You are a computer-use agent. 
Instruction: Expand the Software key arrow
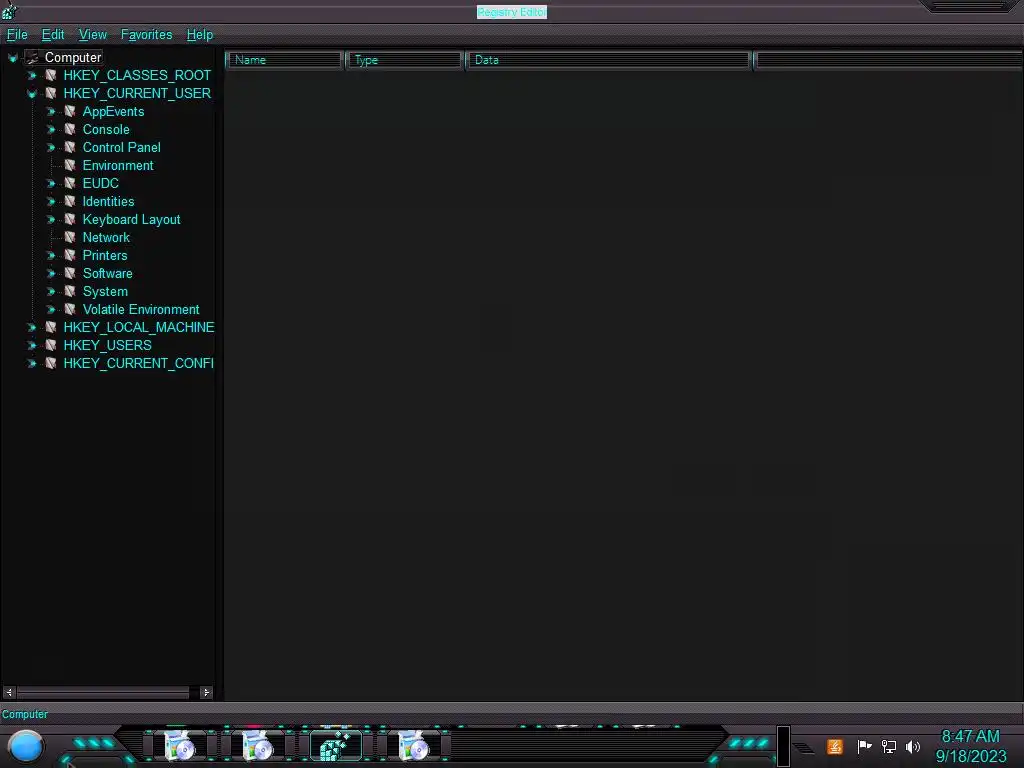coord(50,274)
